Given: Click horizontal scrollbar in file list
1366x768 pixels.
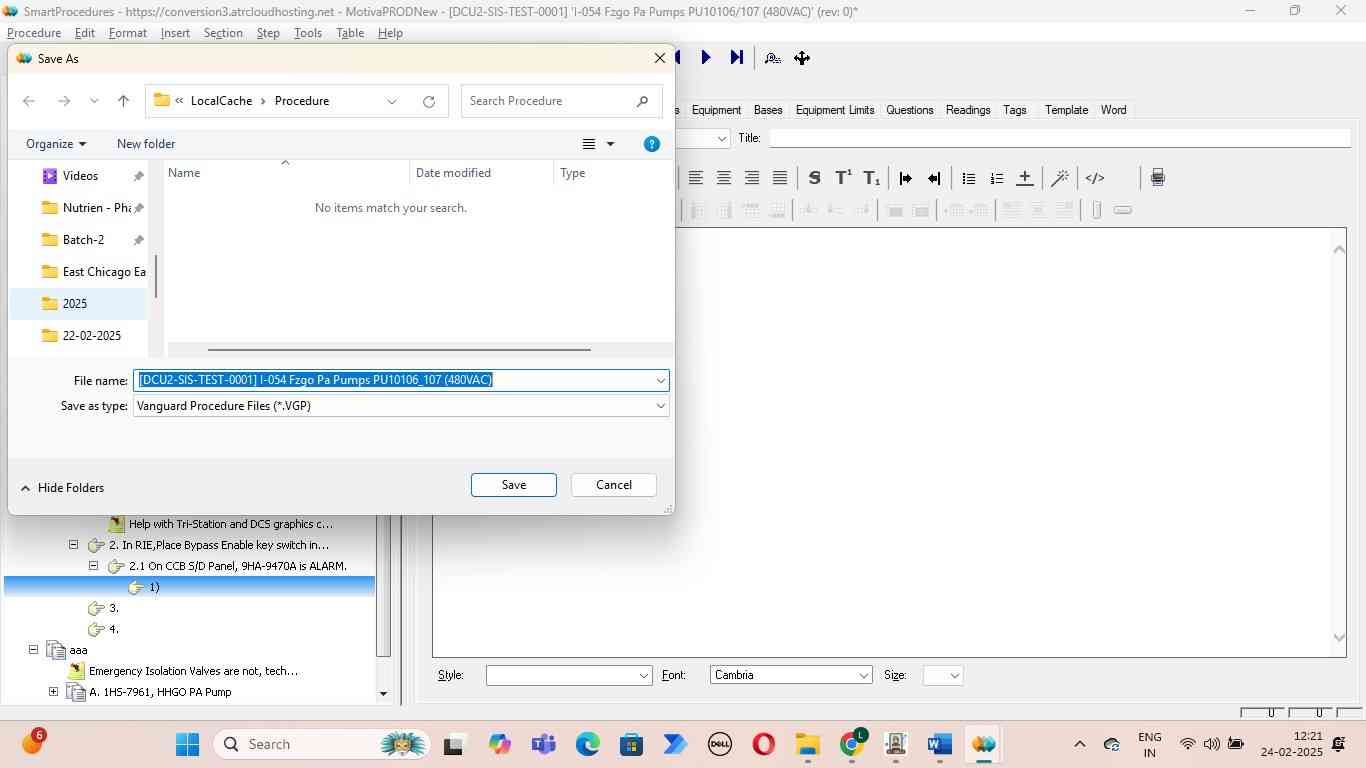Looking at the screenshot, I should point(399,350).
